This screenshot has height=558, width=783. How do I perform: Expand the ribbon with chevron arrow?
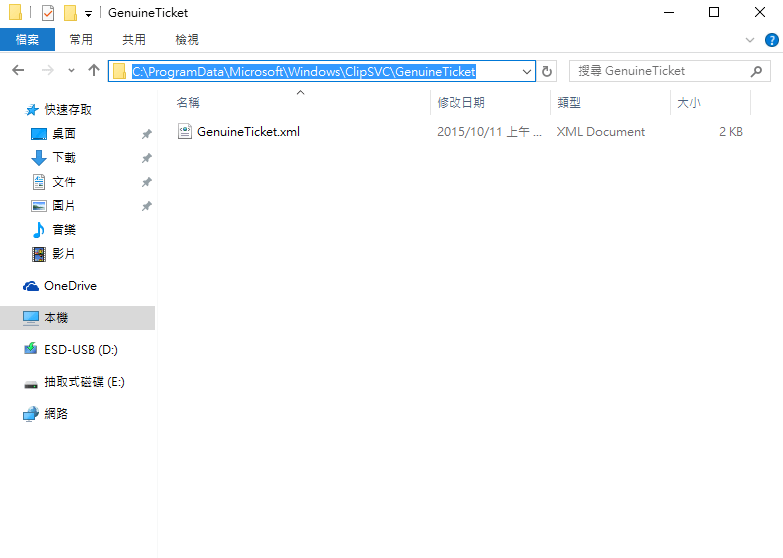pyautogui.click(x=750, y=40)
